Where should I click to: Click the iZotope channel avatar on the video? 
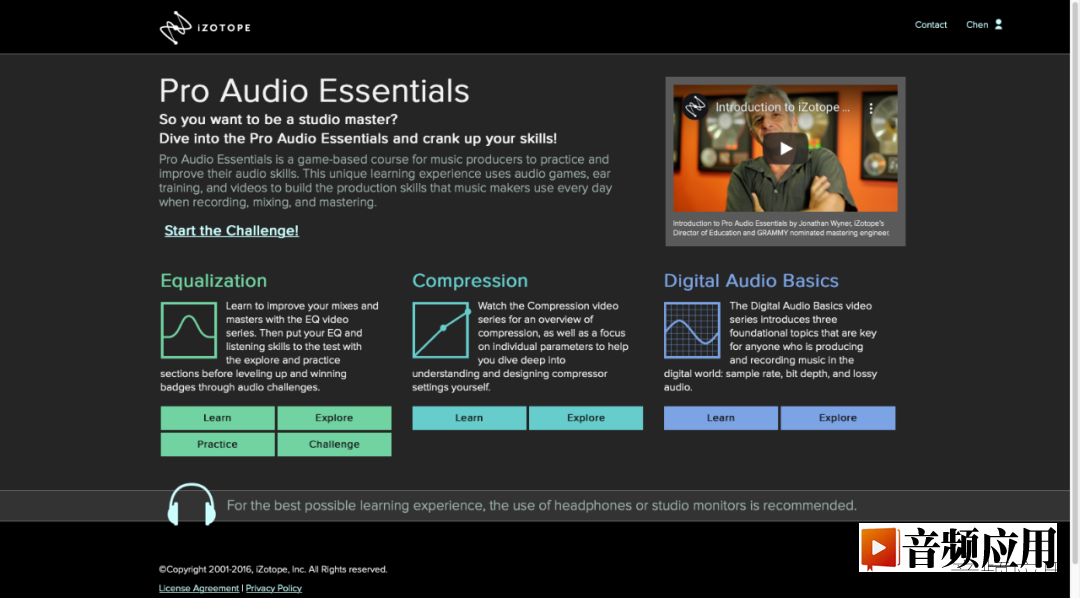click(695, 107)
